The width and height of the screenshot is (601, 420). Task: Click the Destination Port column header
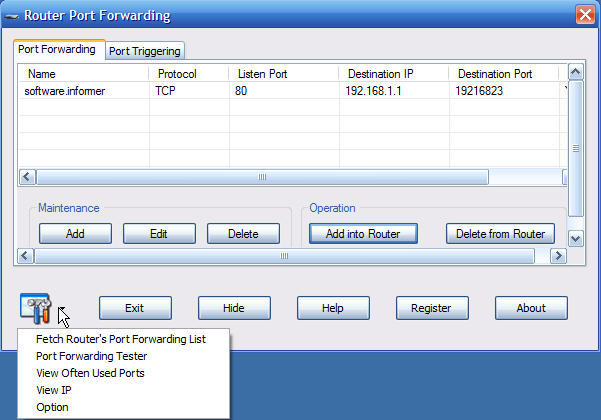tap(504, 74)
